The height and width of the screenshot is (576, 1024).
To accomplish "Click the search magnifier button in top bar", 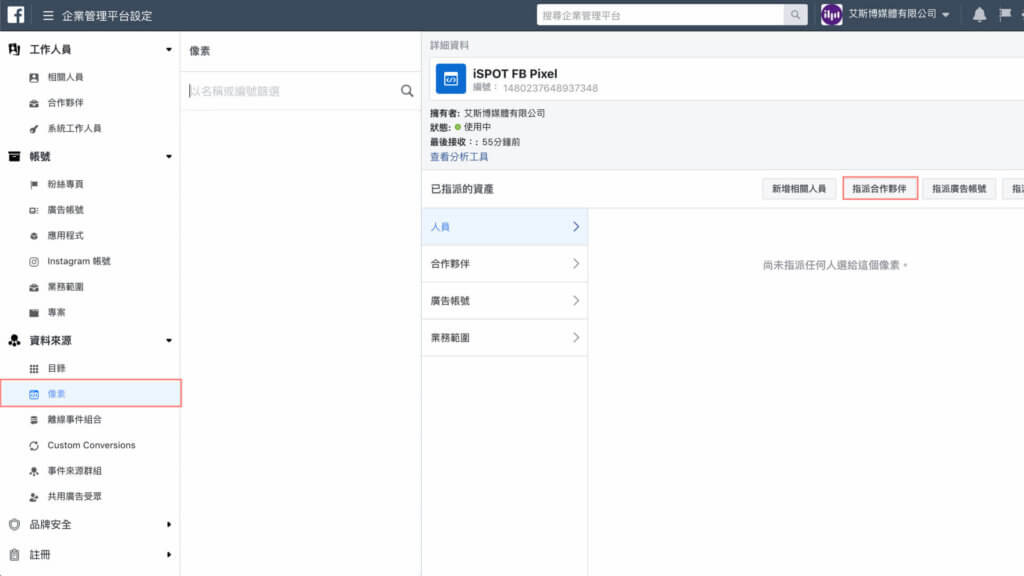I will [795, 15].
